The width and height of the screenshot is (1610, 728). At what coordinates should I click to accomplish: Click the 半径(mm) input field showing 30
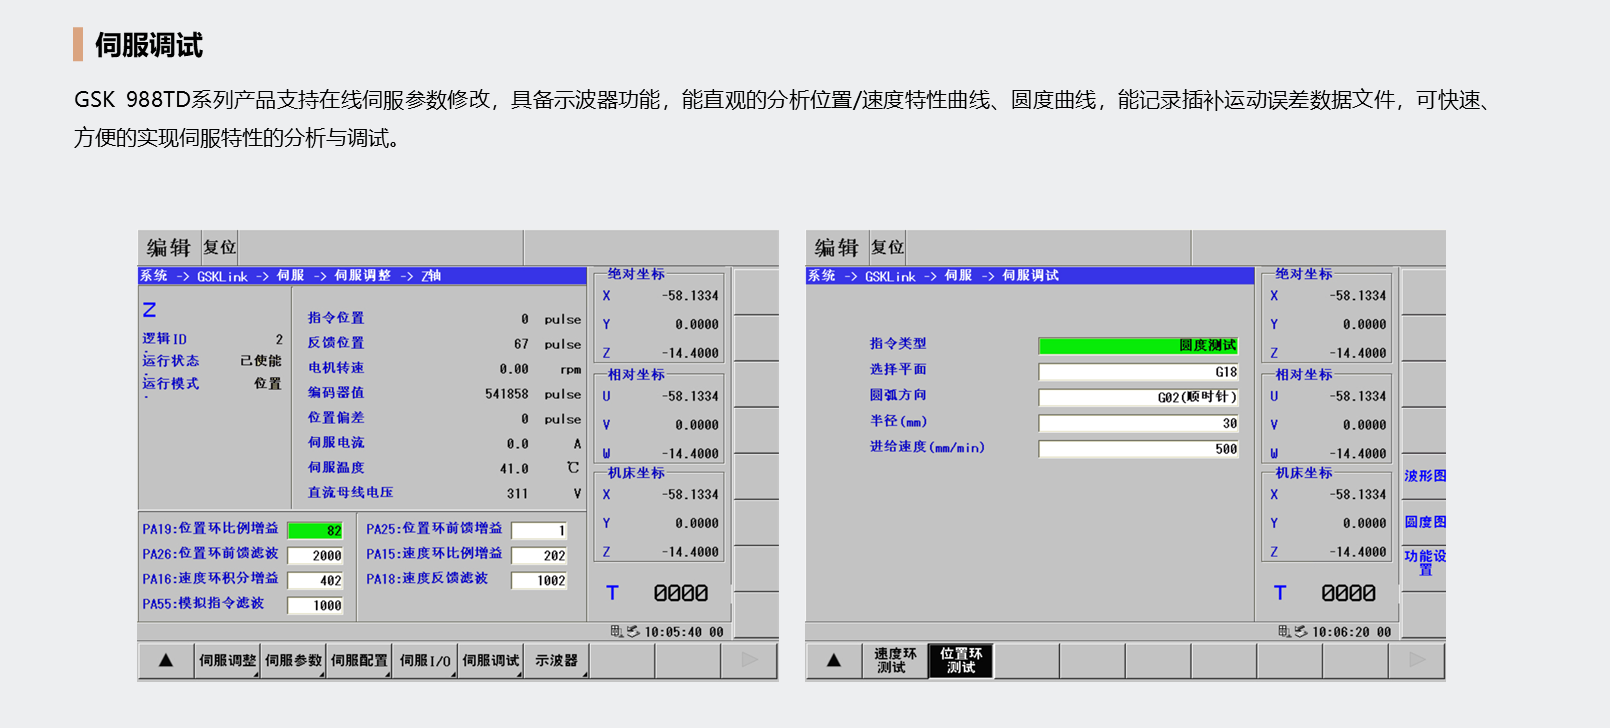(x=1138, y=423)
